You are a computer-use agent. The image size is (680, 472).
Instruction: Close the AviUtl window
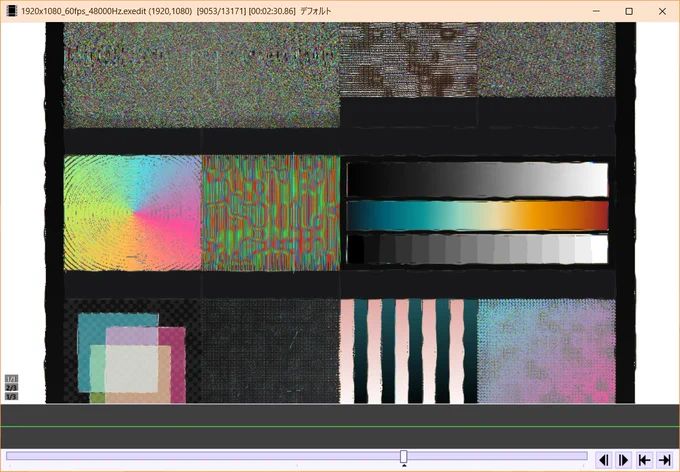point(662,11)
